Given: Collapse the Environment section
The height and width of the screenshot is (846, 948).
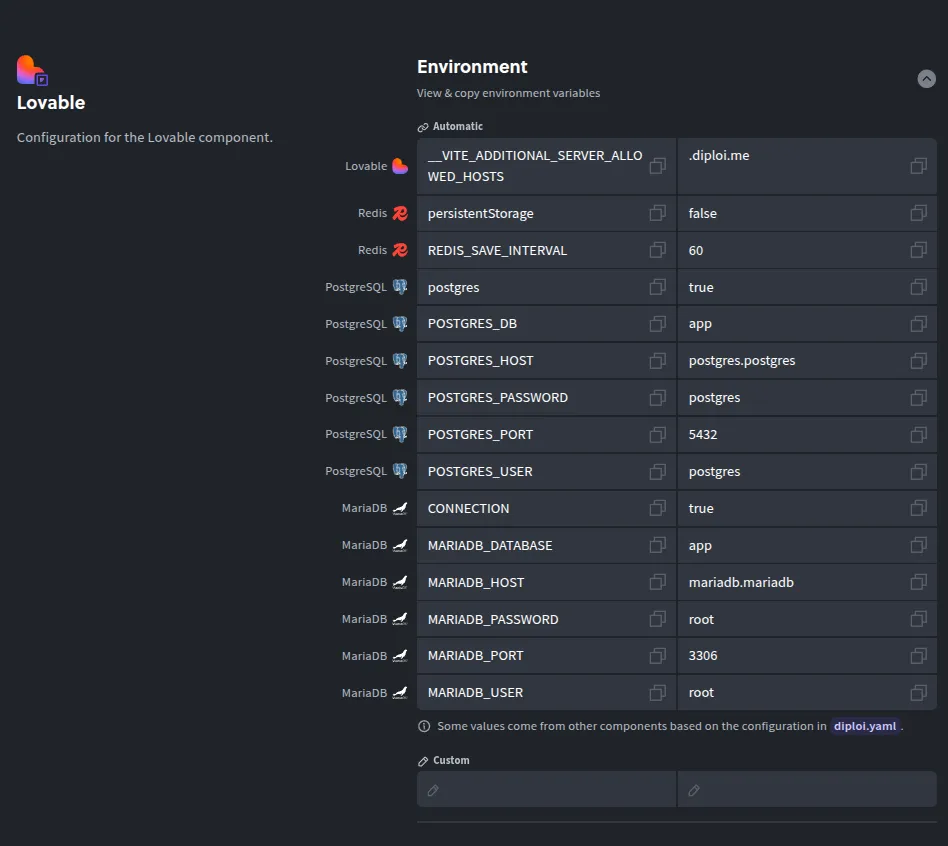Looking at the screenshot, I should [926, 79].
